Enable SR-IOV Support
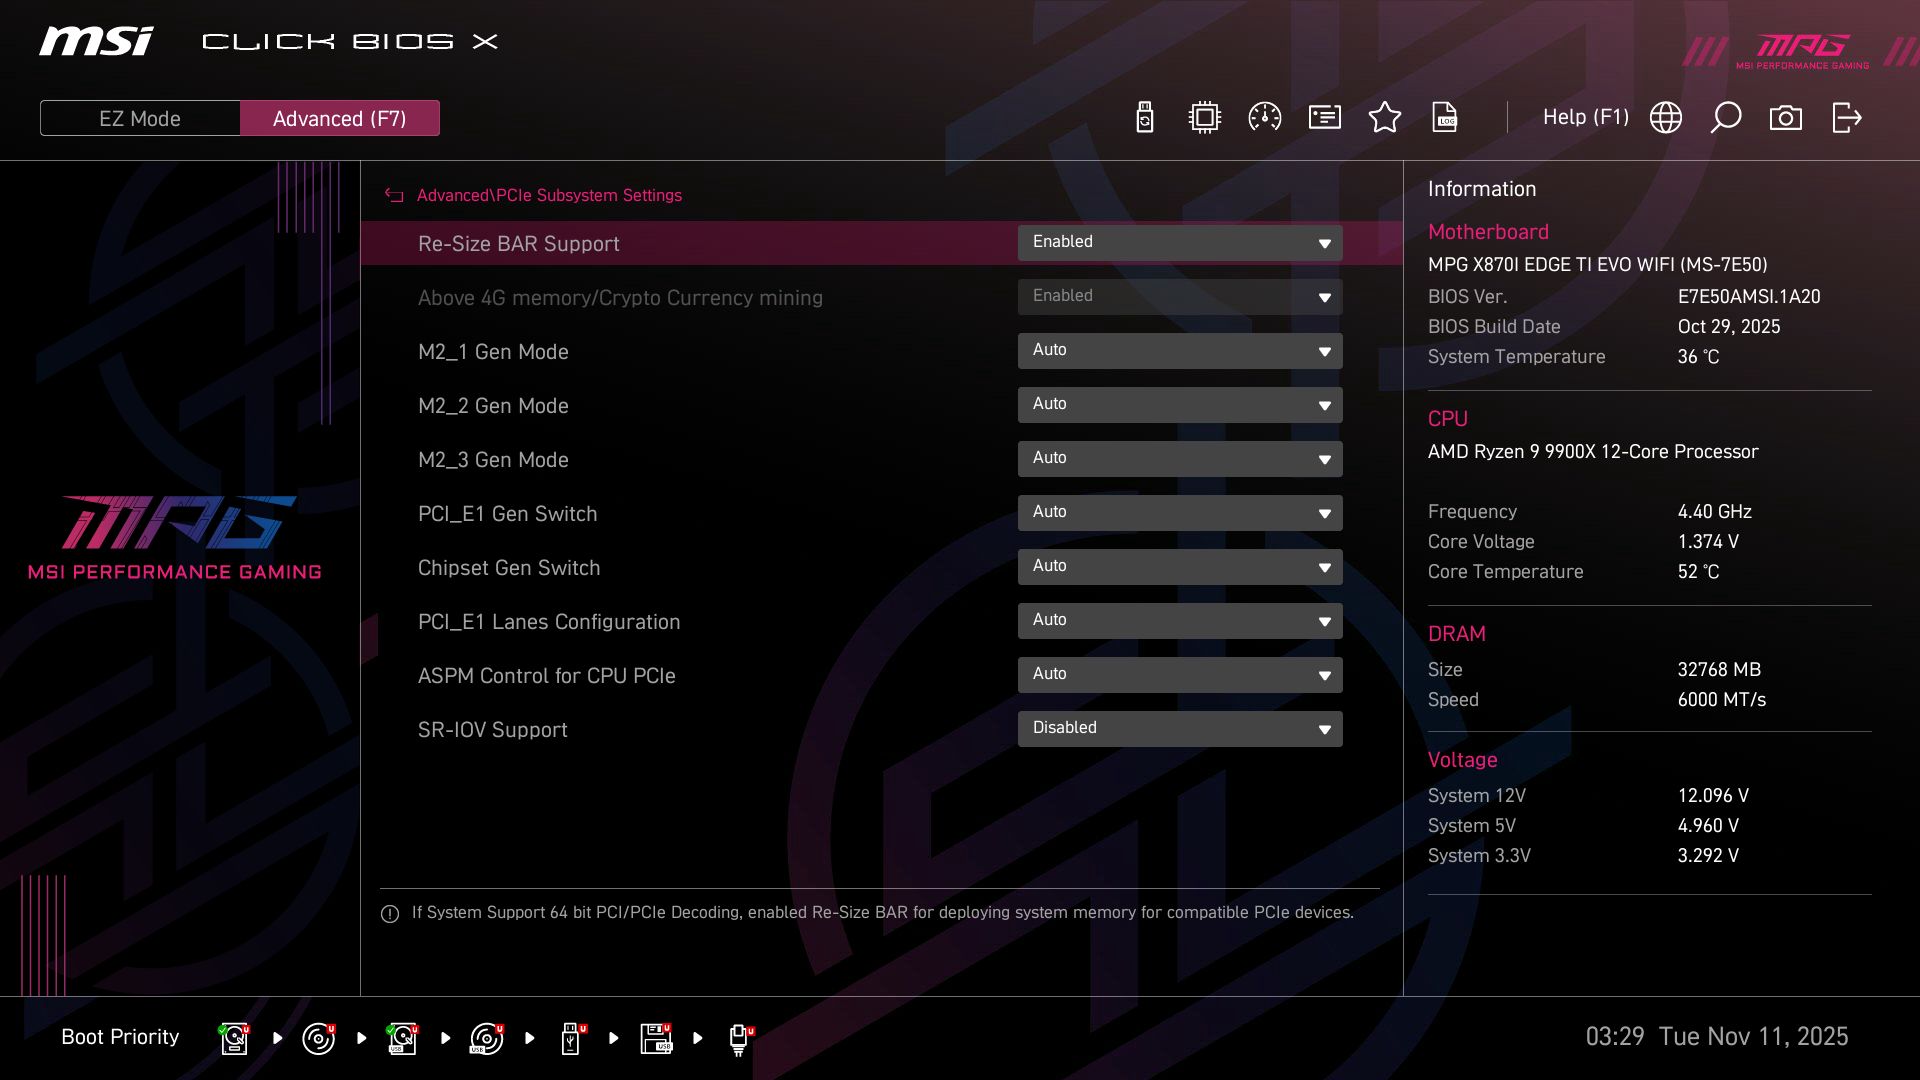Image resolution: width=1920 pixels, height=1080 pixels. click(x=1180, y=728)
